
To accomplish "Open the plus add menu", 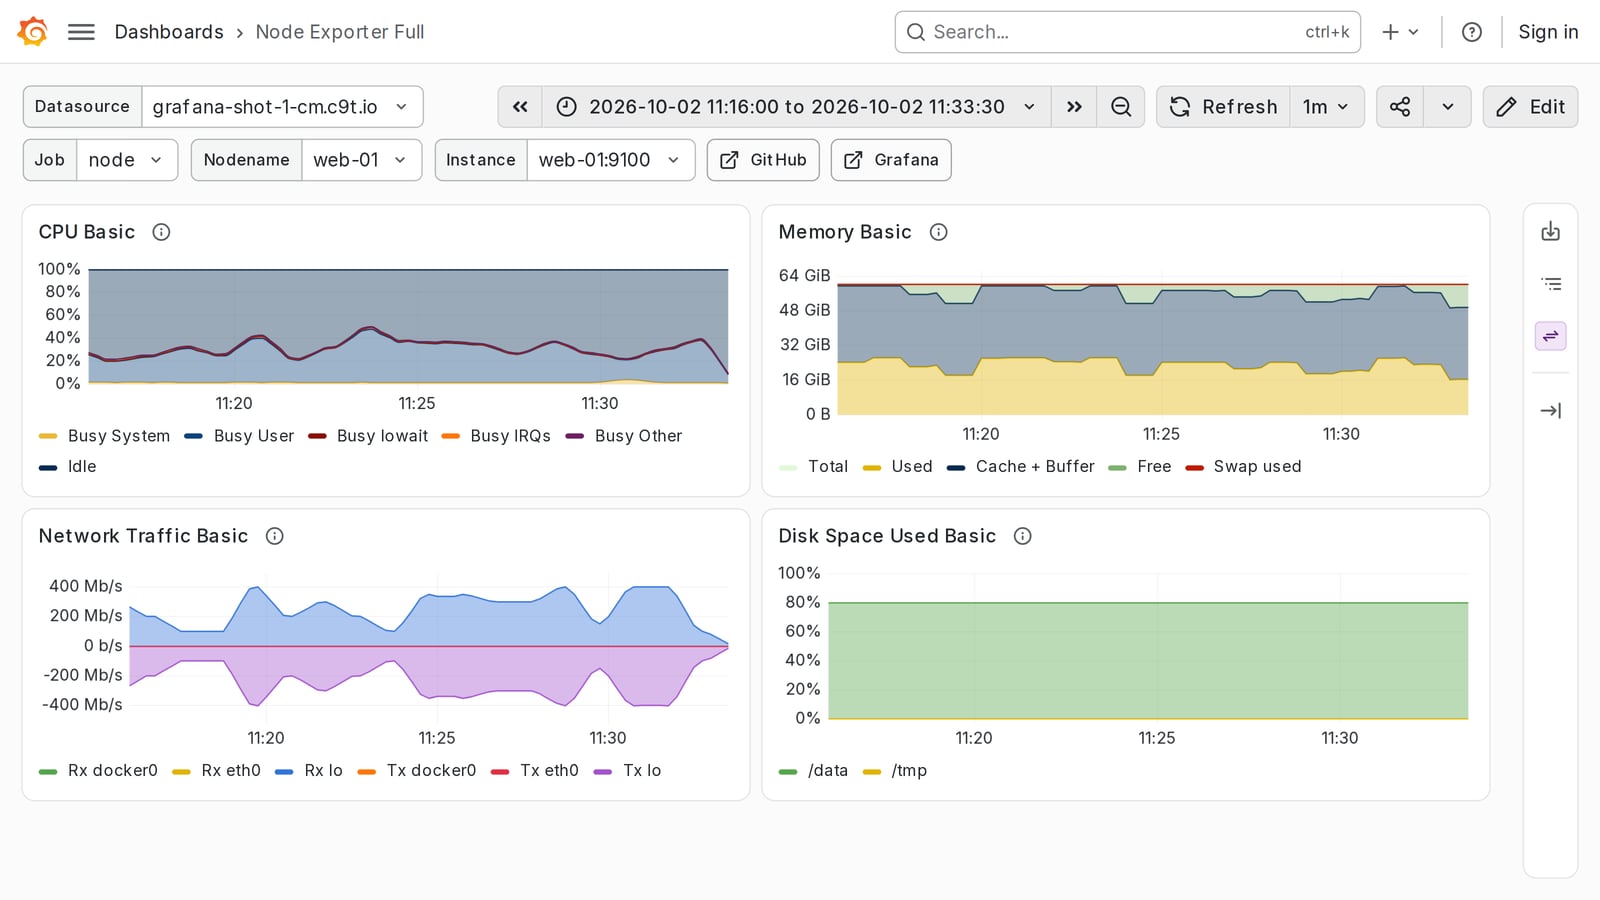I will click(1400, 32).
